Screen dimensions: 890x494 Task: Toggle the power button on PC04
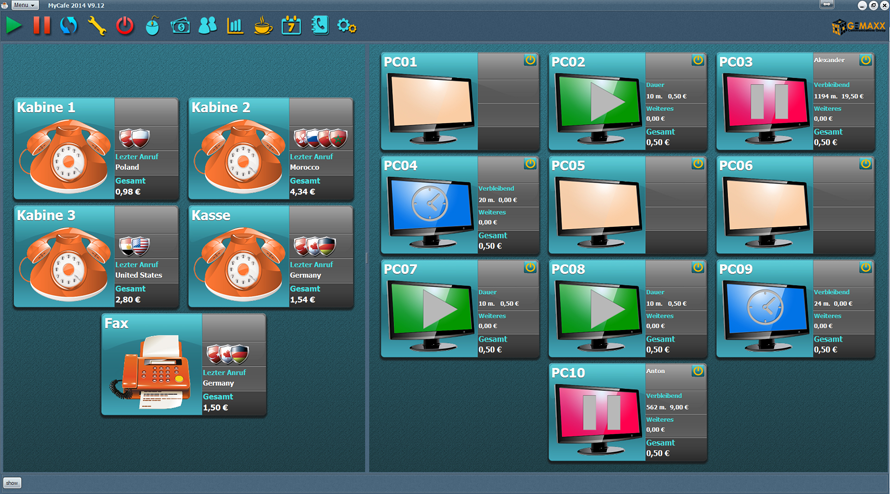pyautogui.click(x=530, y=164)
